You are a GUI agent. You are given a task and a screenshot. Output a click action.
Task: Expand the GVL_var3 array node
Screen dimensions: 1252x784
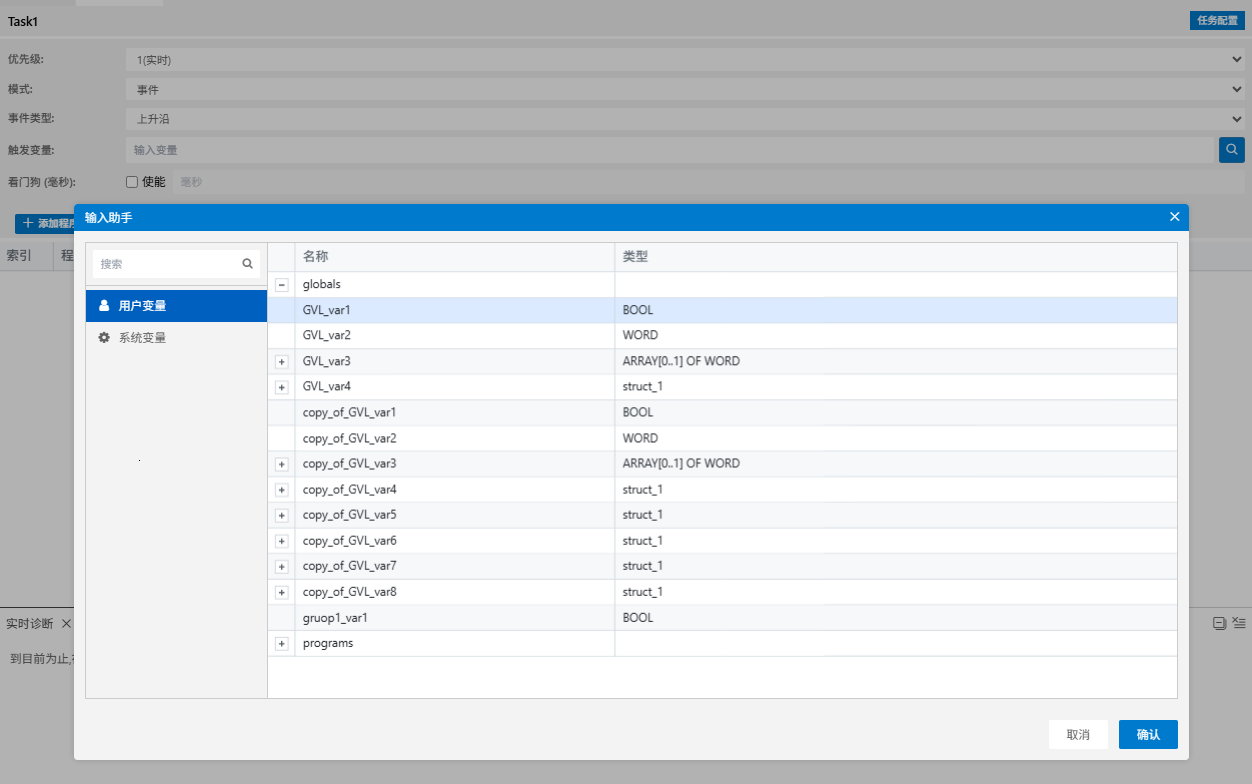click(x=281, y=361)
